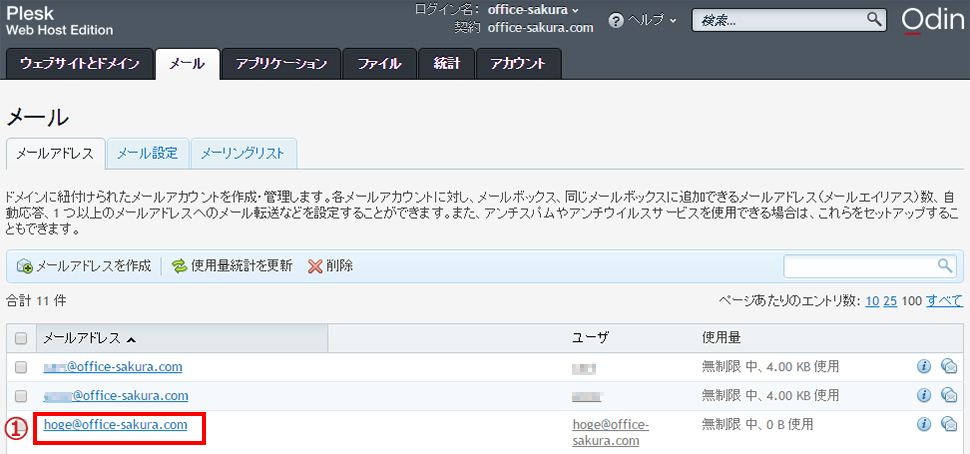Viewport: 970px width, 454px height.
Task: Toggle the select-all checkbox in table header
Action: click(x=21, y=338)
